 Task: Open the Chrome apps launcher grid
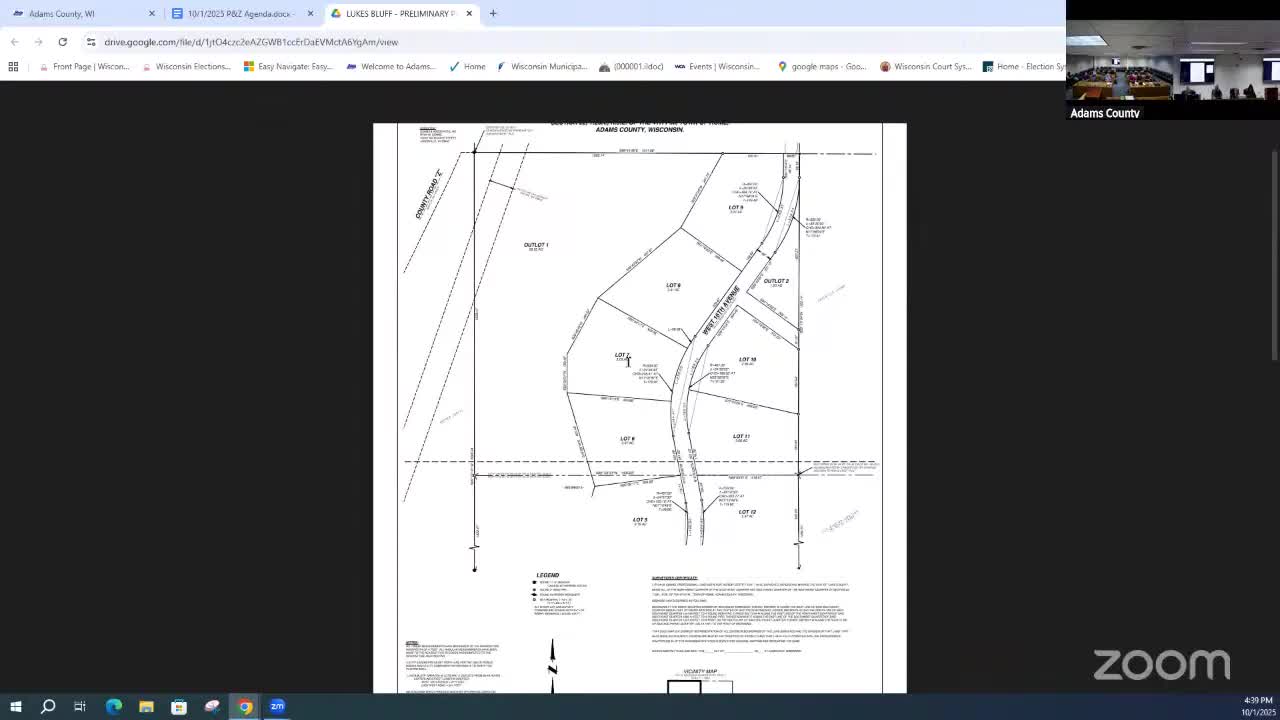(13, 66)
